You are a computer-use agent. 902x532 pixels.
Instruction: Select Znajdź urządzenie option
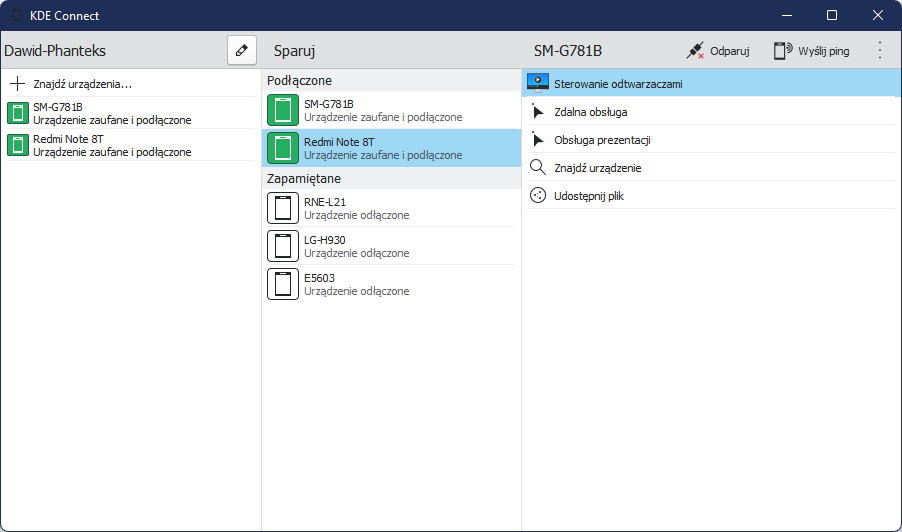tap(711, 167)
